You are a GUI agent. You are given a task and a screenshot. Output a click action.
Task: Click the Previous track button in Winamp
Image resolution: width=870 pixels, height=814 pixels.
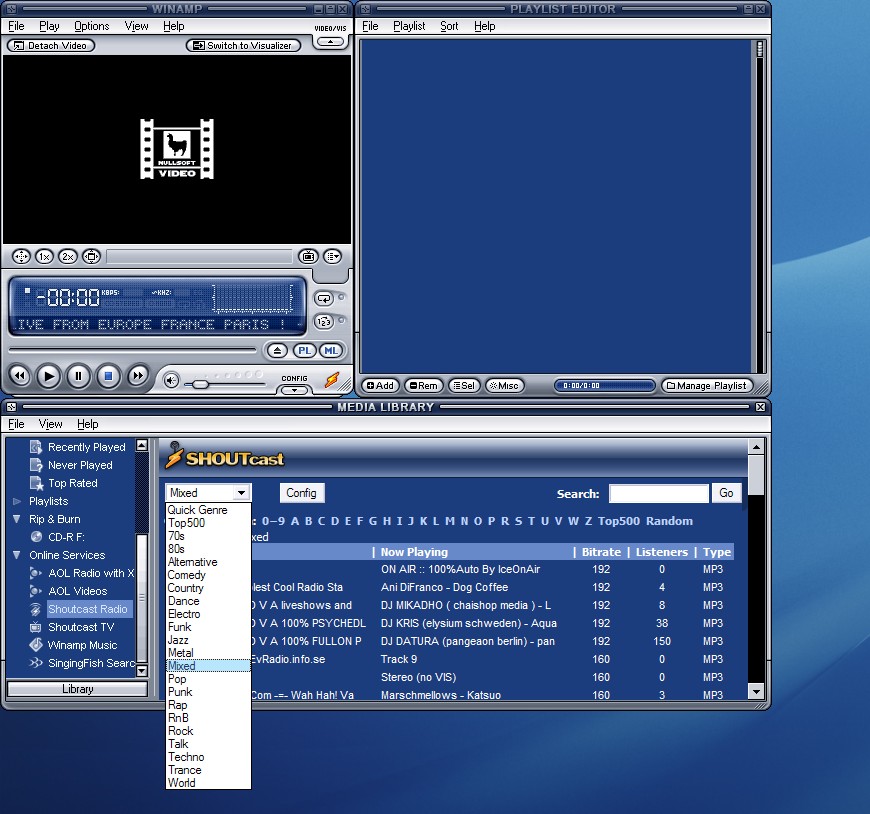click(x=19, y=376)
